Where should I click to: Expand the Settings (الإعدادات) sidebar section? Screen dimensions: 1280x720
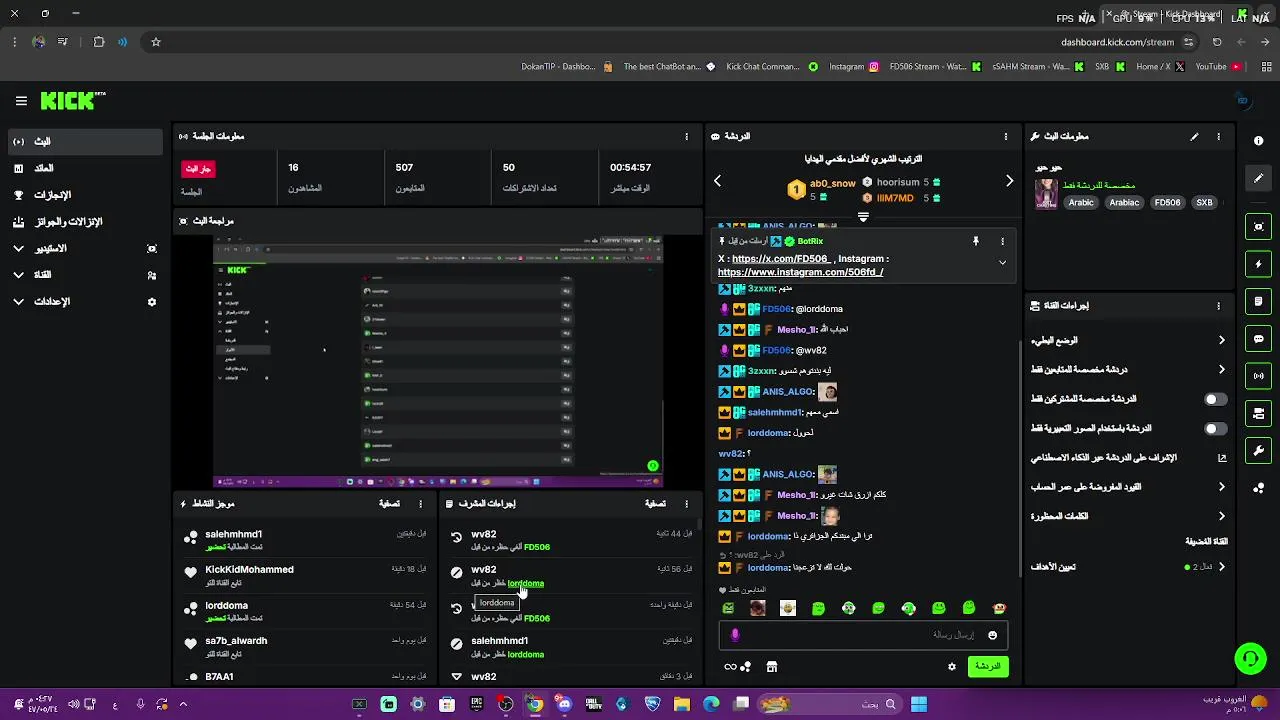pos(18,302)
